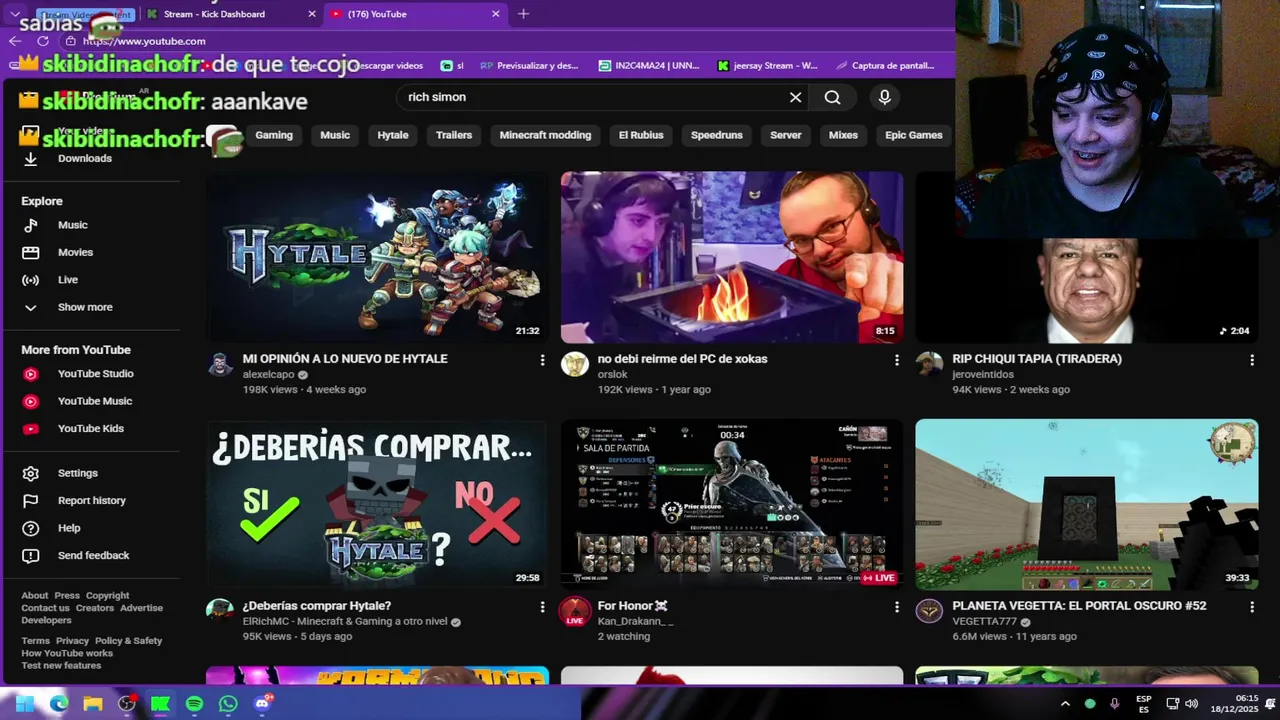Open the 'Captura de pantall...' bookmark
Viewport: 1280px width, 720px height.
[x=884, y=66]
